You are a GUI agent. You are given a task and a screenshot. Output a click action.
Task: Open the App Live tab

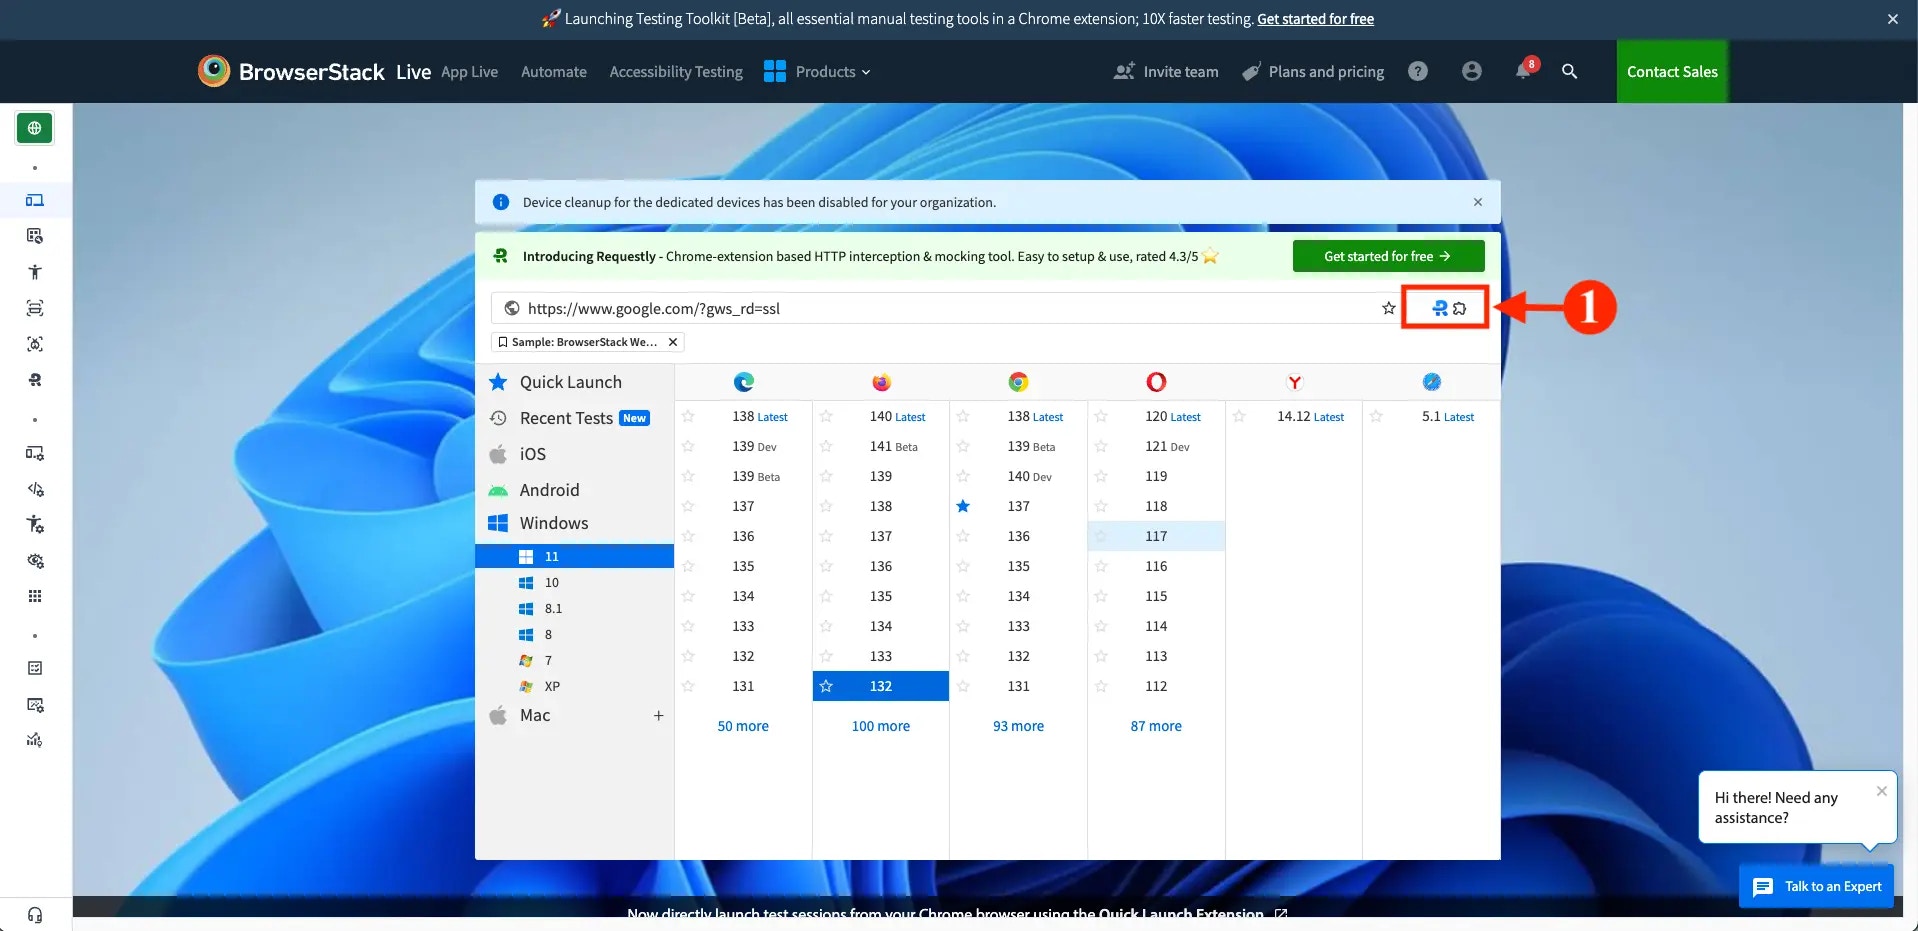pos(469,72)
